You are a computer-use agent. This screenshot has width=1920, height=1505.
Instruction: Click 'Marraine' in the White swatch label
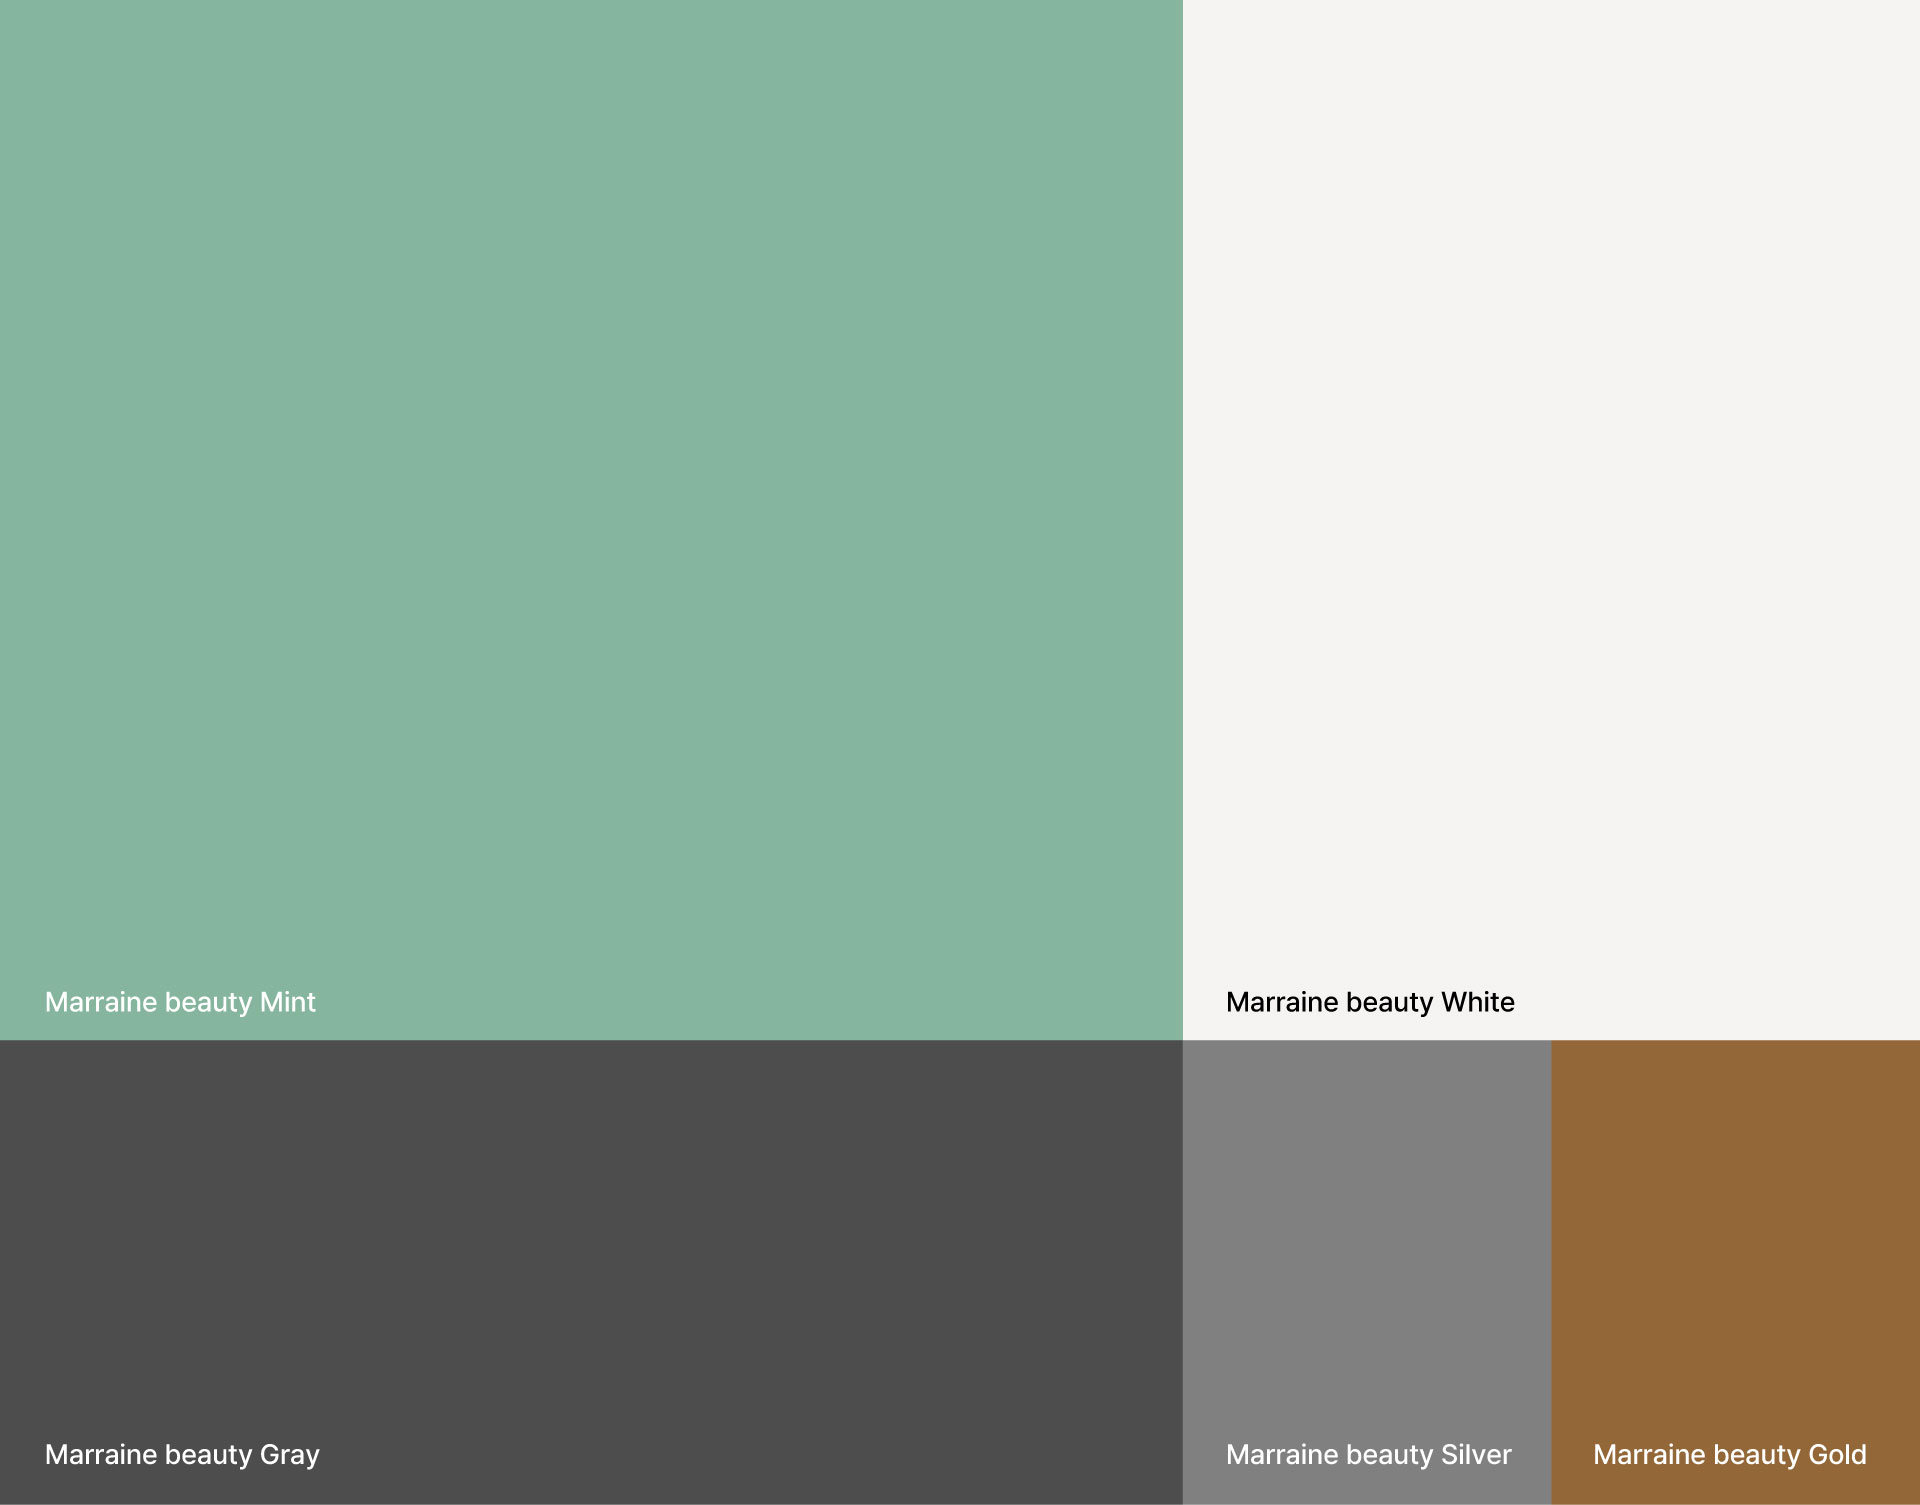click(x=1281, y=1002)
